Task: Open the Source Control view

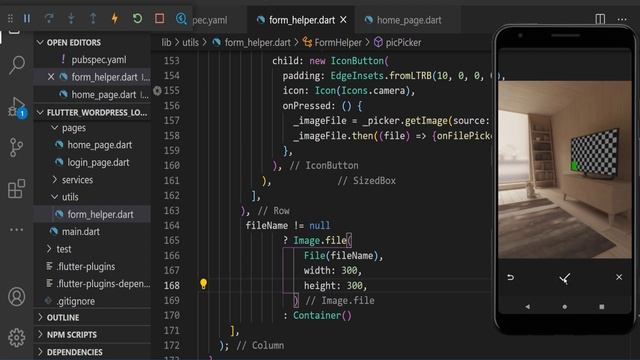Action: (x=16, y=147)
